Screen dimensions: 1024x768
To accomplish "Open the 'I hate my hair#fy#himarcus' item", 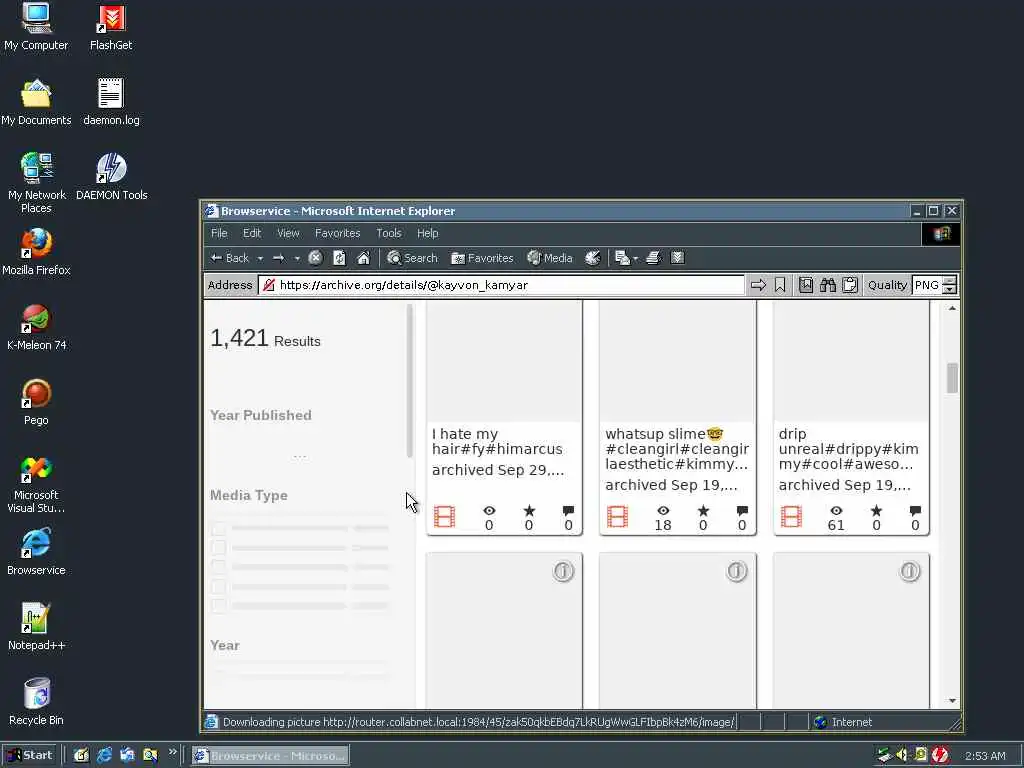I will coord(497,441).
